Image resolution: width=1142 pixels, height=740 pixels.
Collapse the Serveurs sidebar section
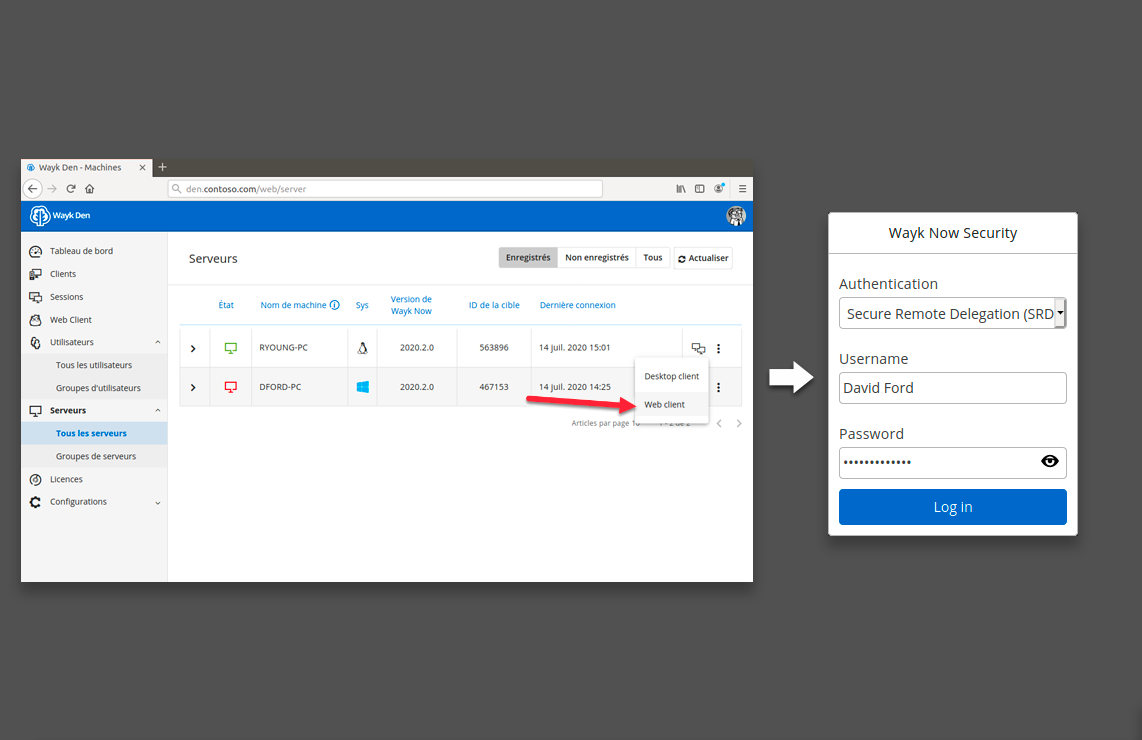click(157, 411)
